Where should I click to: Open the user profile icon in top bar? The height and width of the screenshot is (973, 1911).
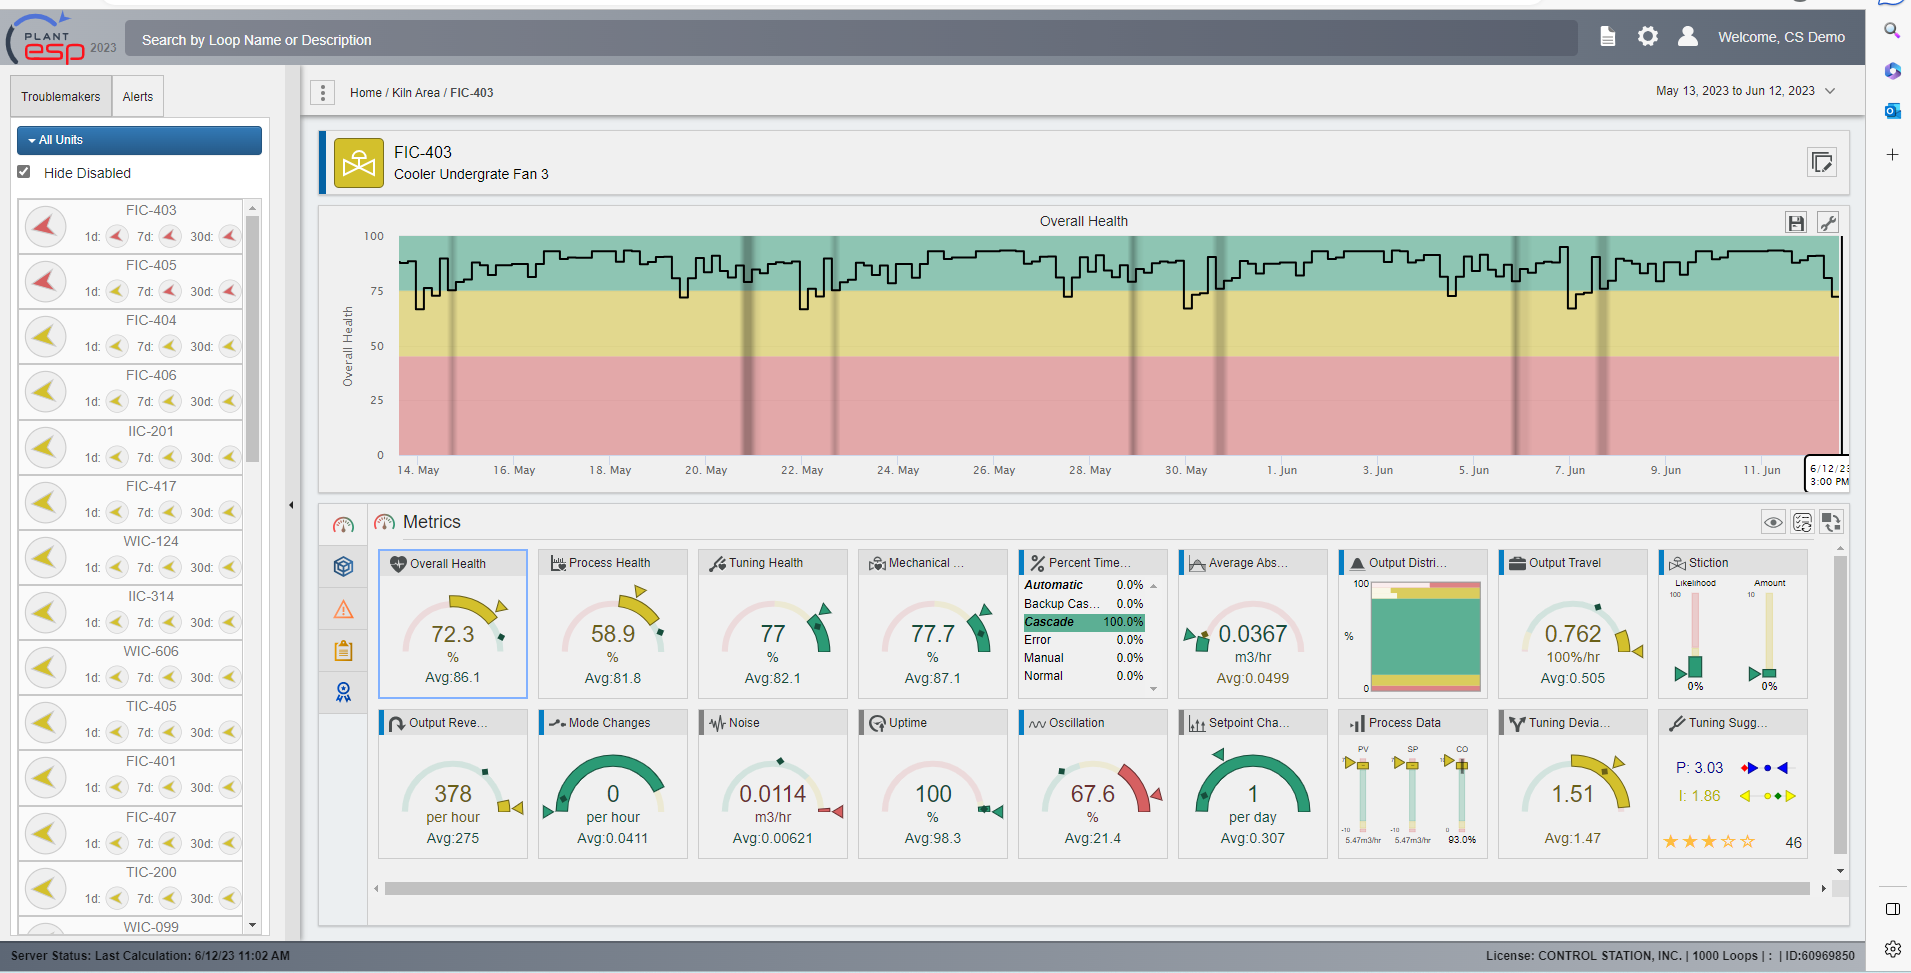click(1688, 36)
